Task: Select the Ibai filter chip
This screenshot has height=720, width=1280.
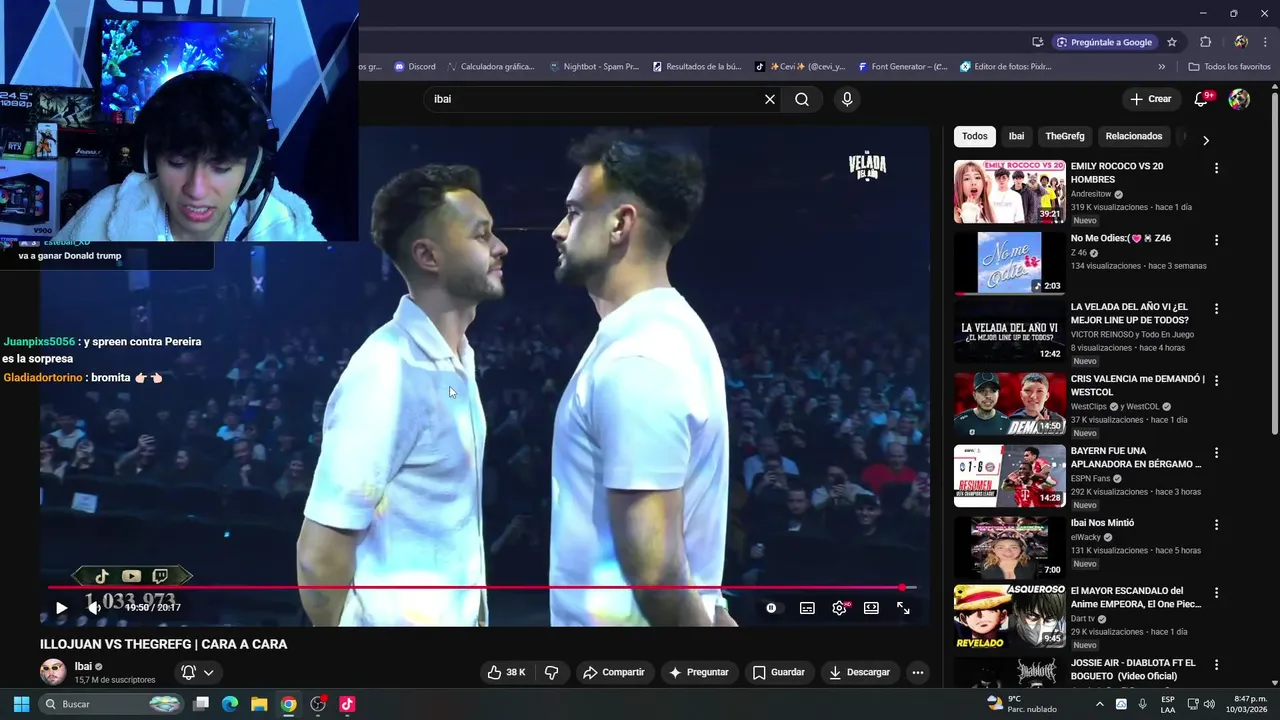Action: (x=1016, y=136)
